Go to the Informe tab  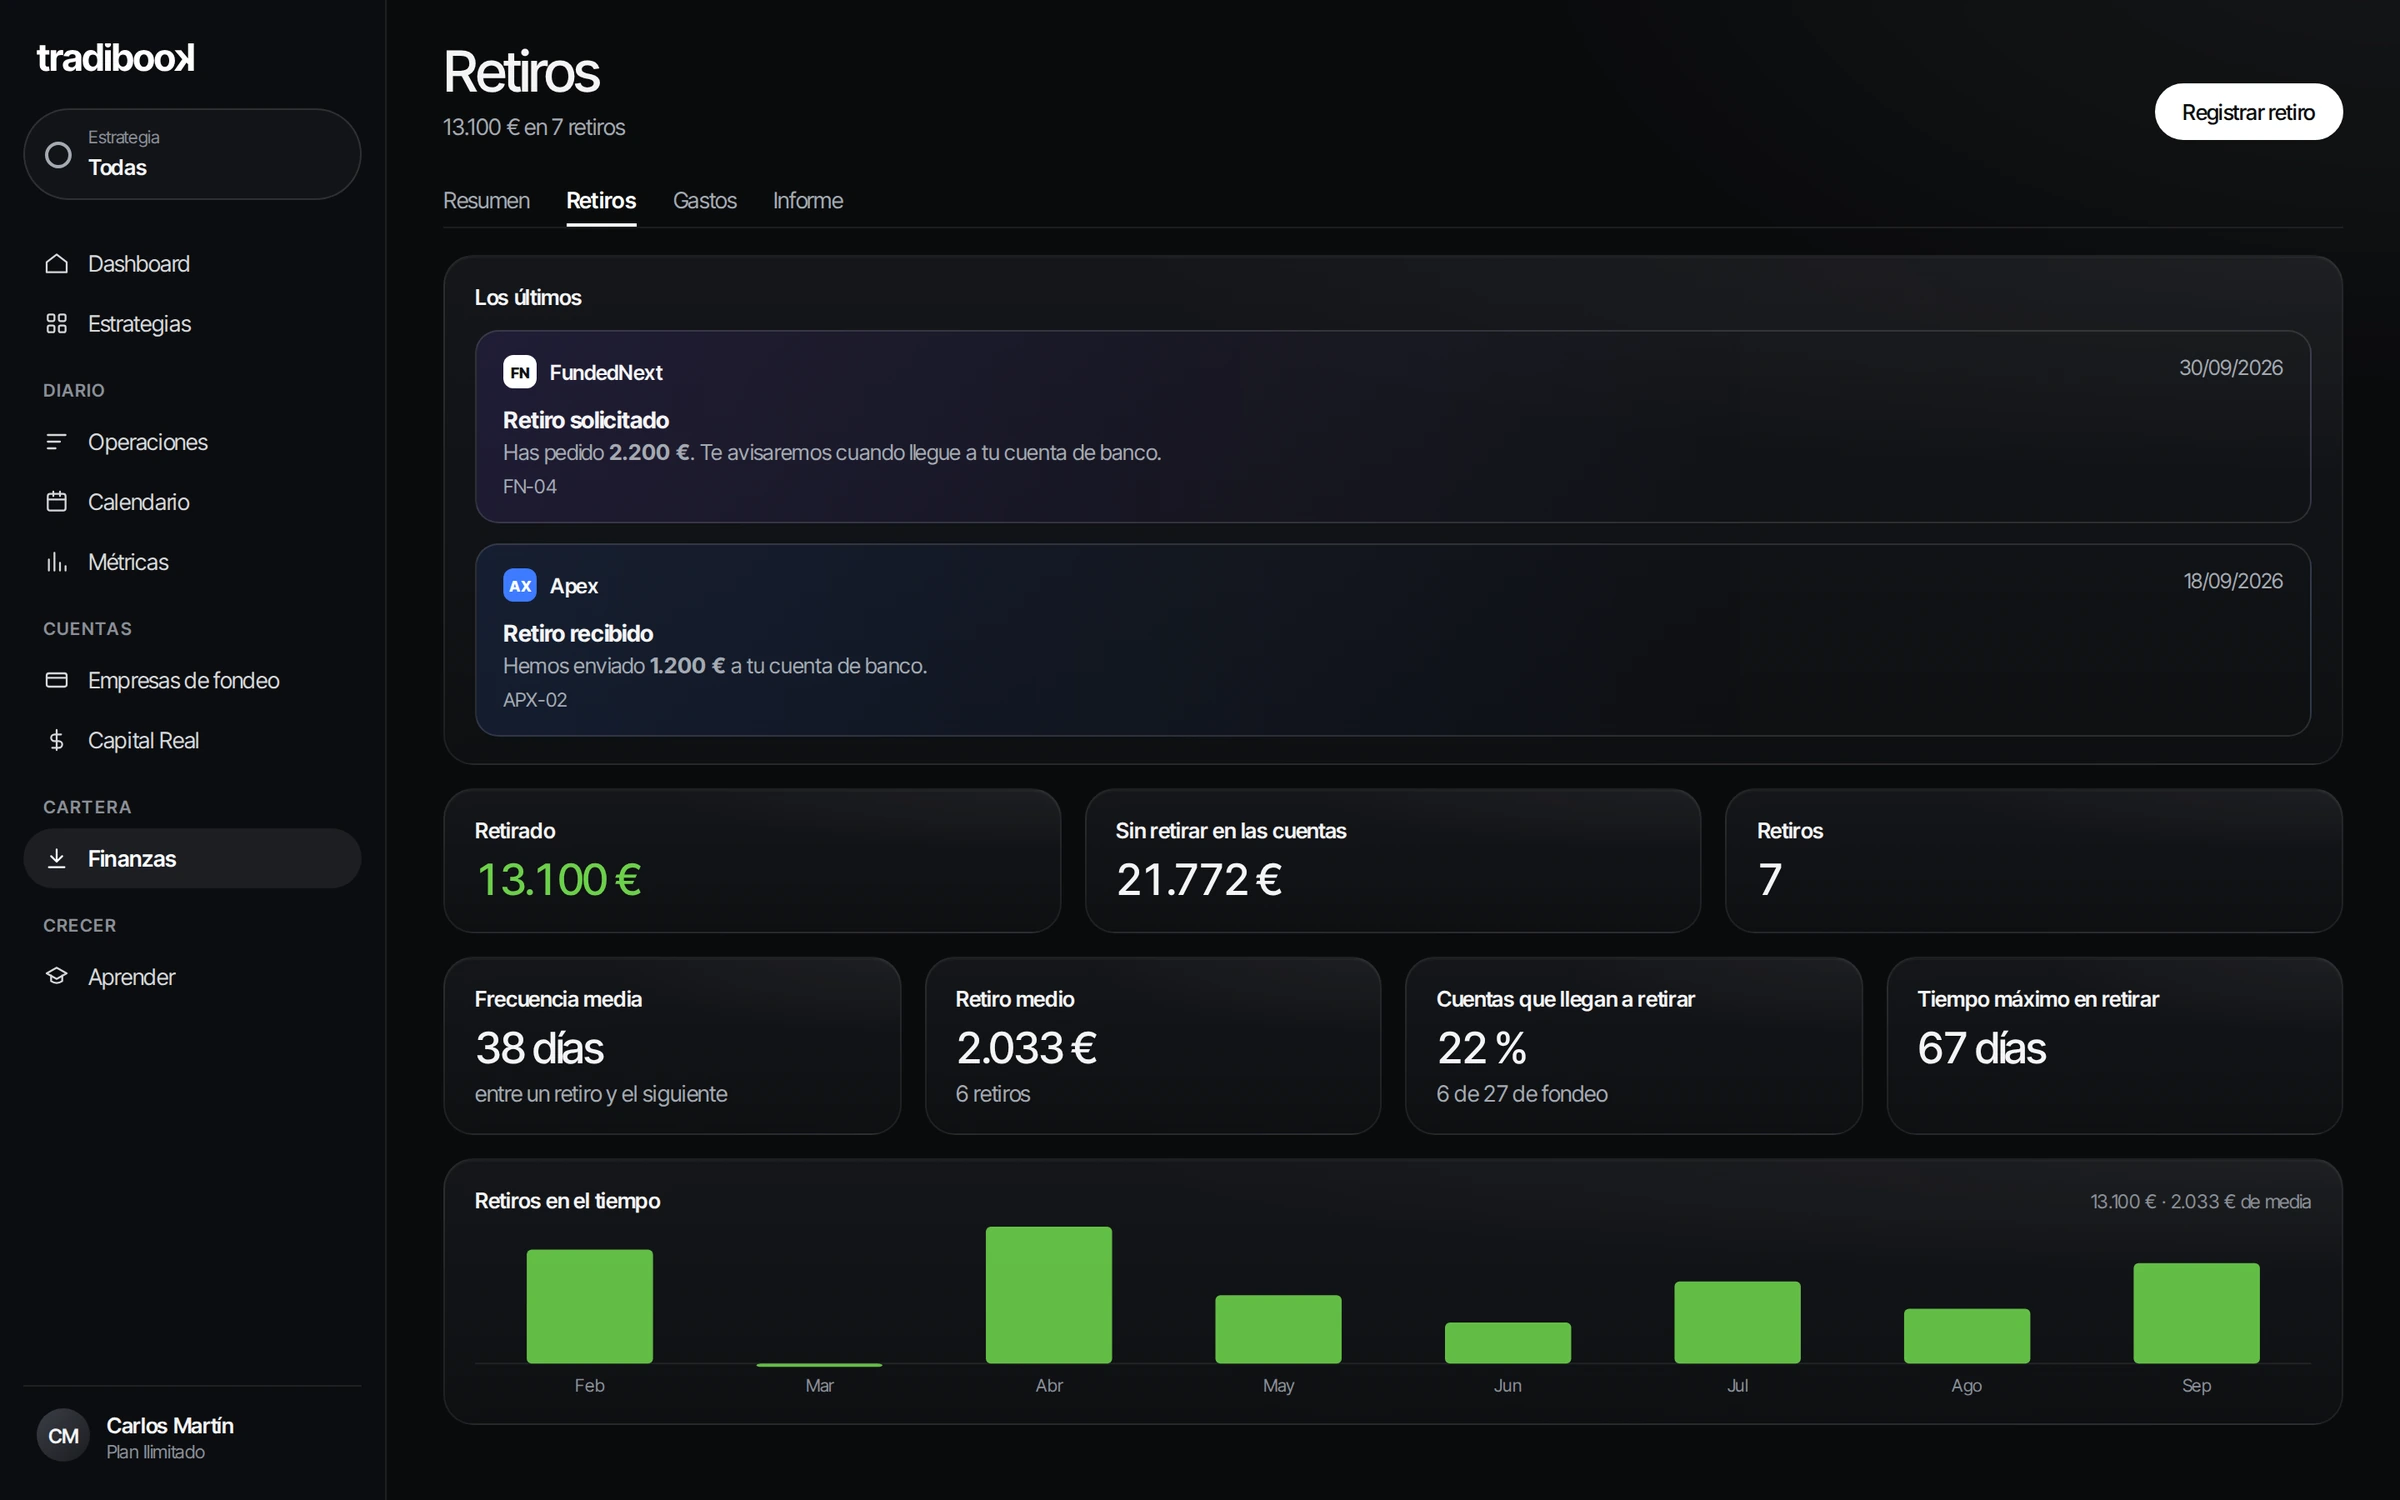tap(808, 201)
